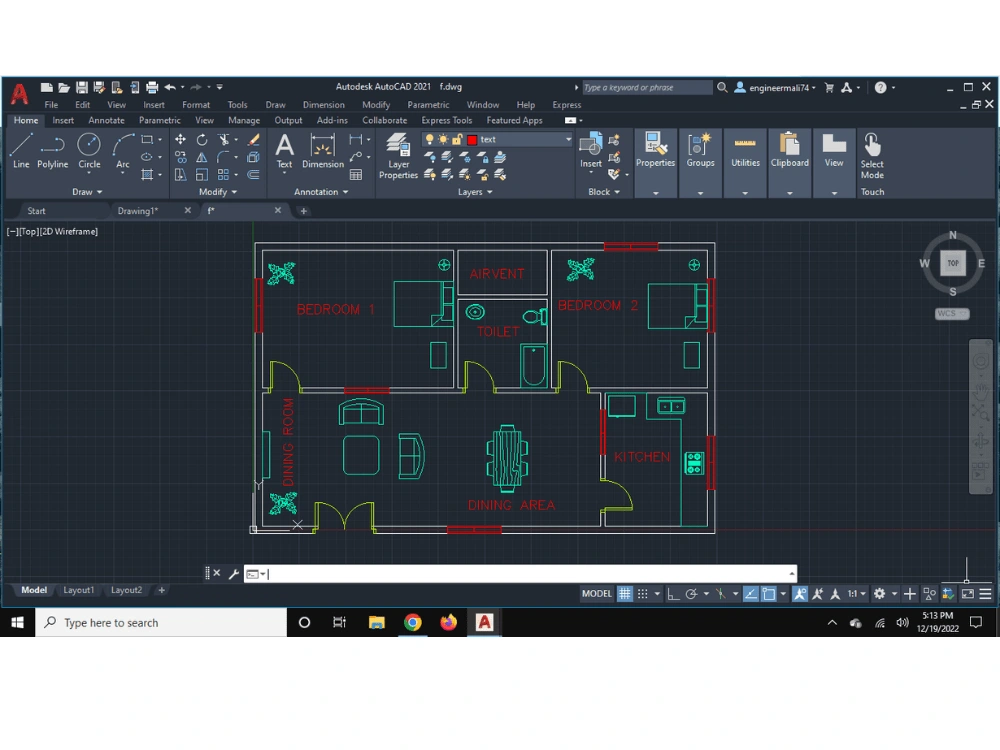Select the Line tool
Viewport: 1000px width, 750px height.
(x=20, y=150)
